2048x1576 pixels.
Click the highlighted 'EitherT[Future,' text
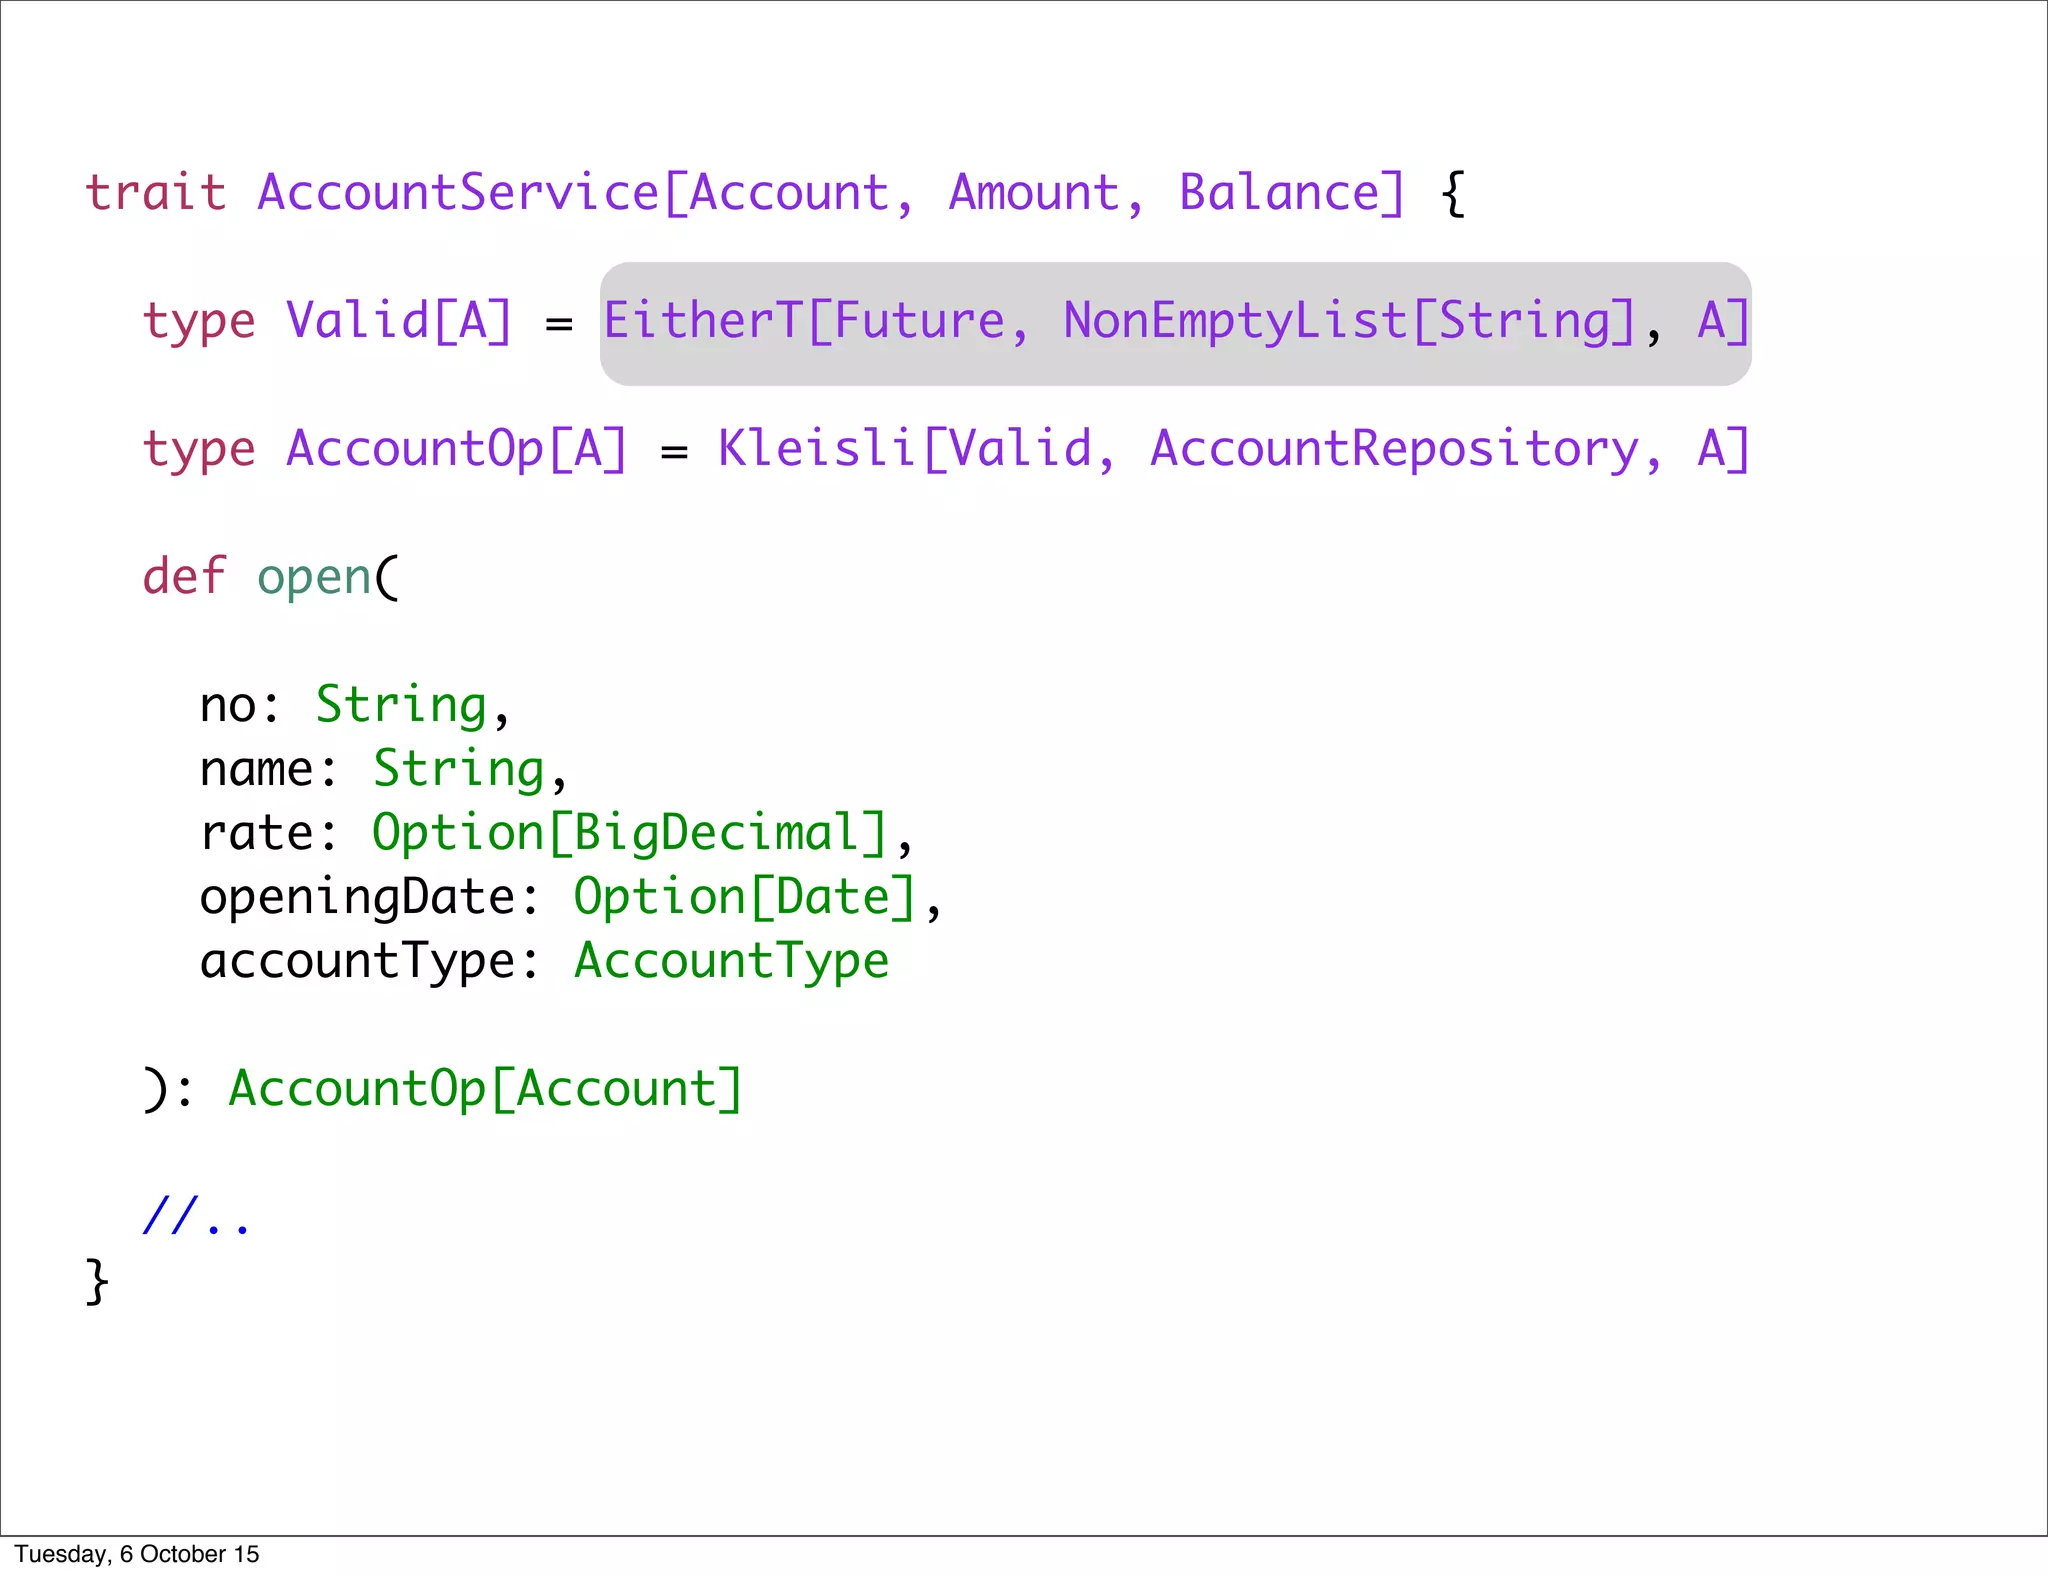(x=816, y=322)
